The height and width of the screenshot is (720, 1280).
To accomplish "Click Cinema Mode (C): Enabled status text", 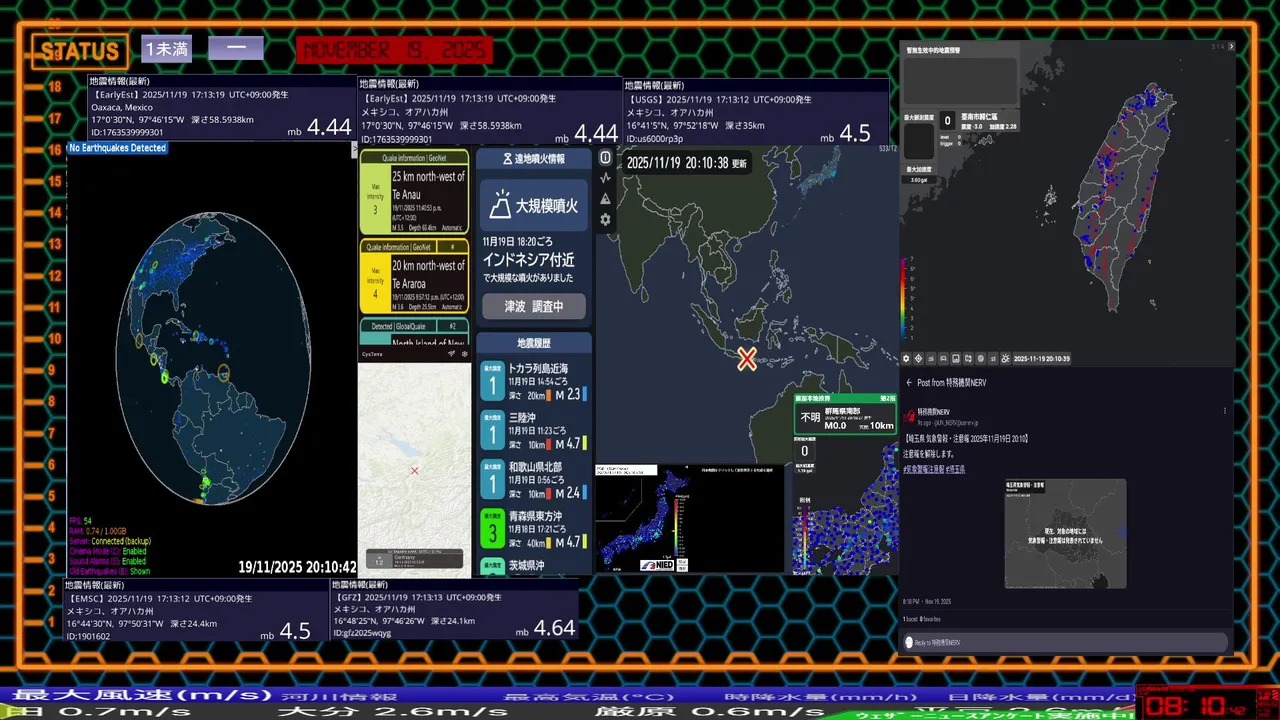I will (108, 551).
